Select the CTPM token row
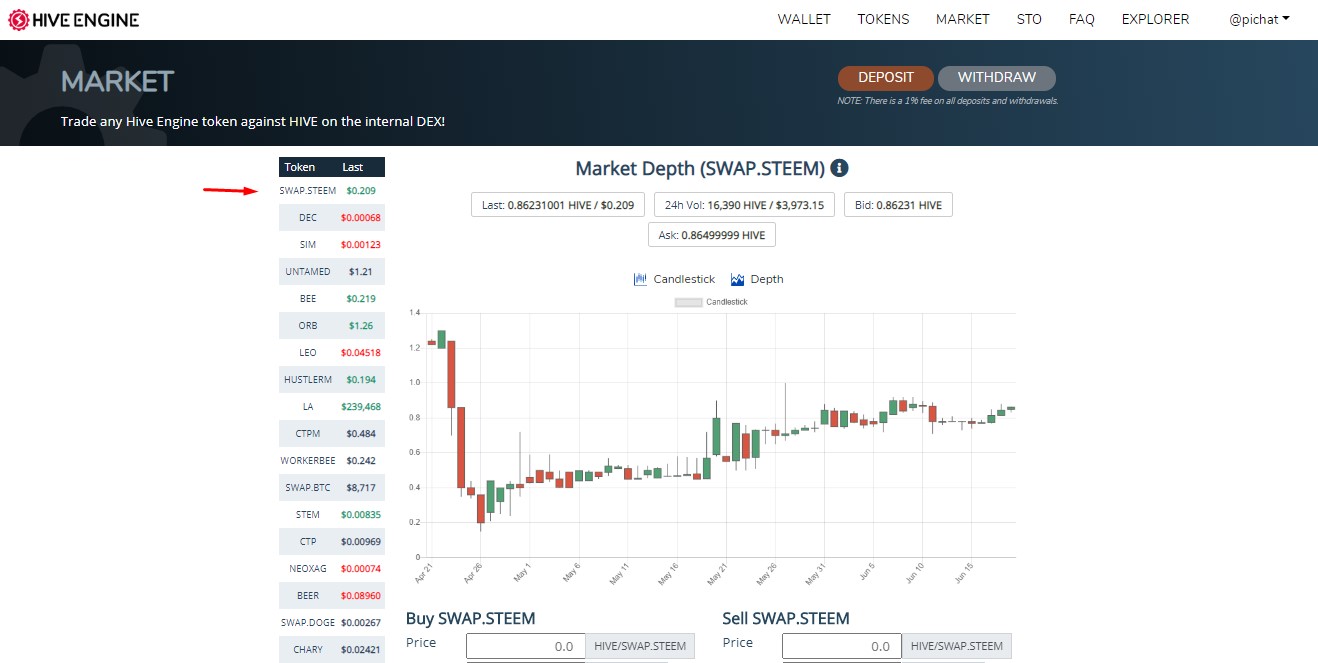Image resolution: width=1318 pixels, height=663 pixels. pos(332,433)
